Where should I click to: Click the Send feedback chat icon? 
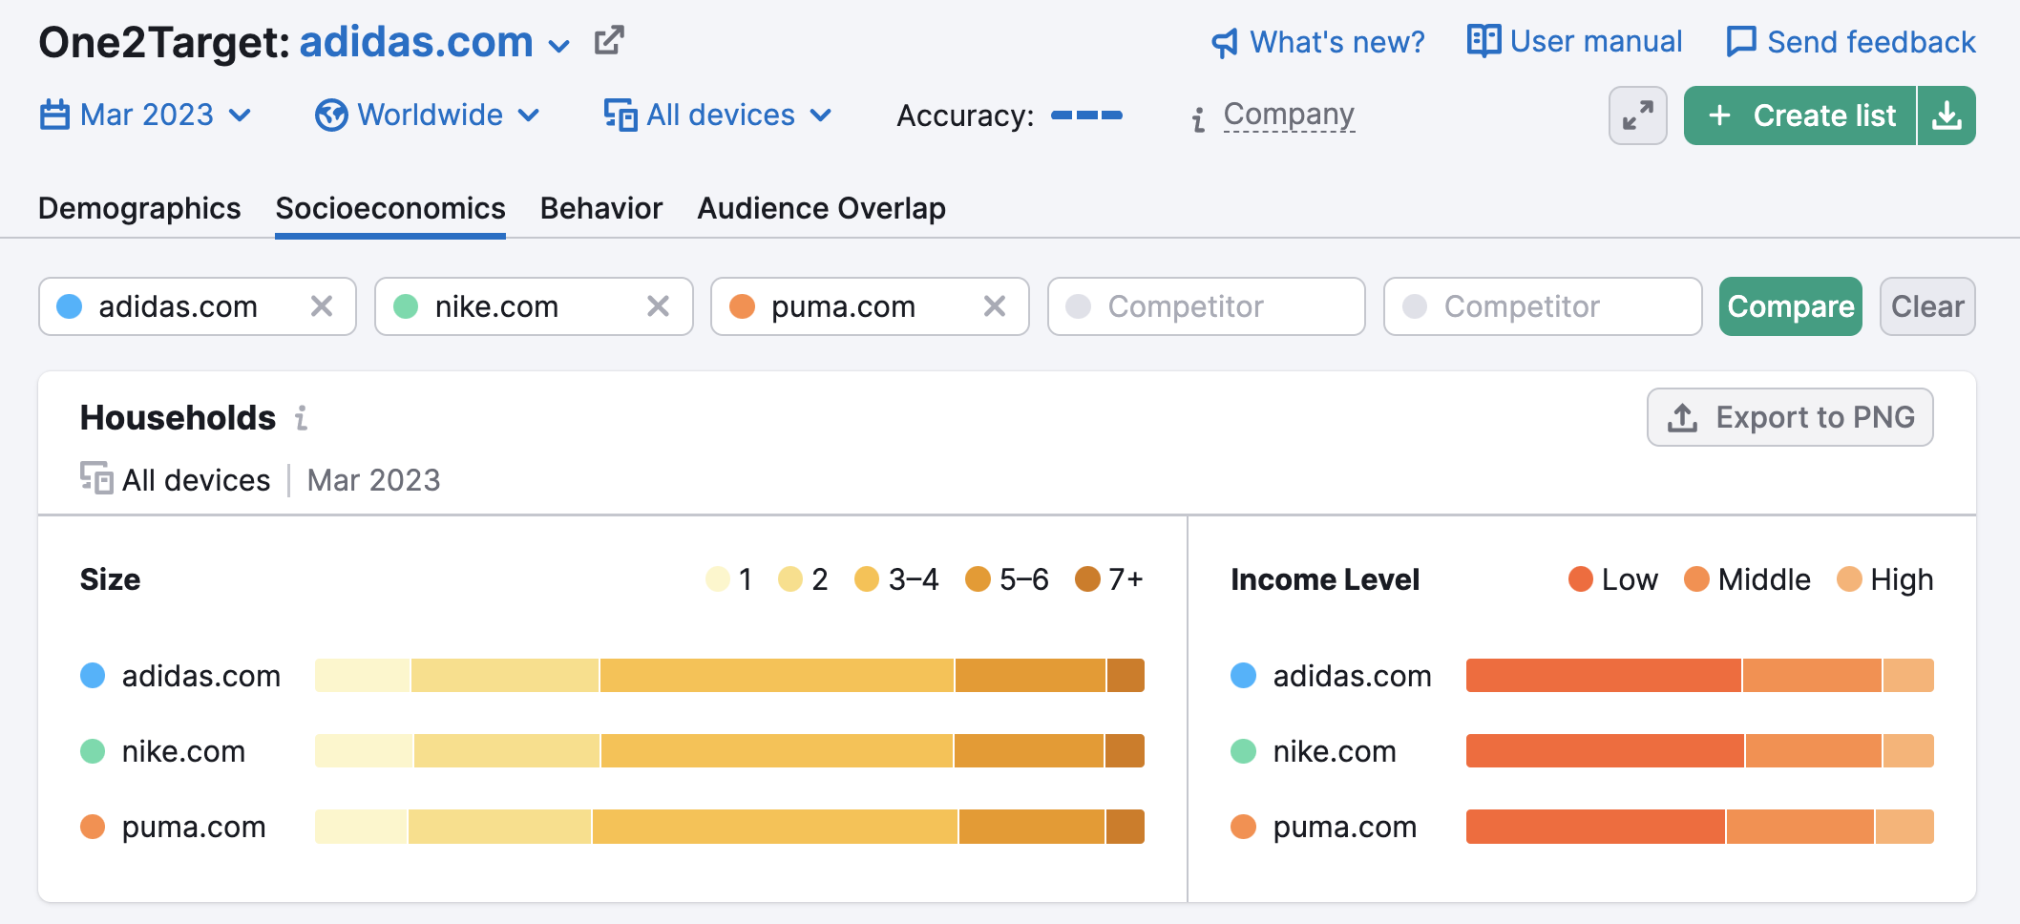pyautogui.click(x=1741, y=42)
